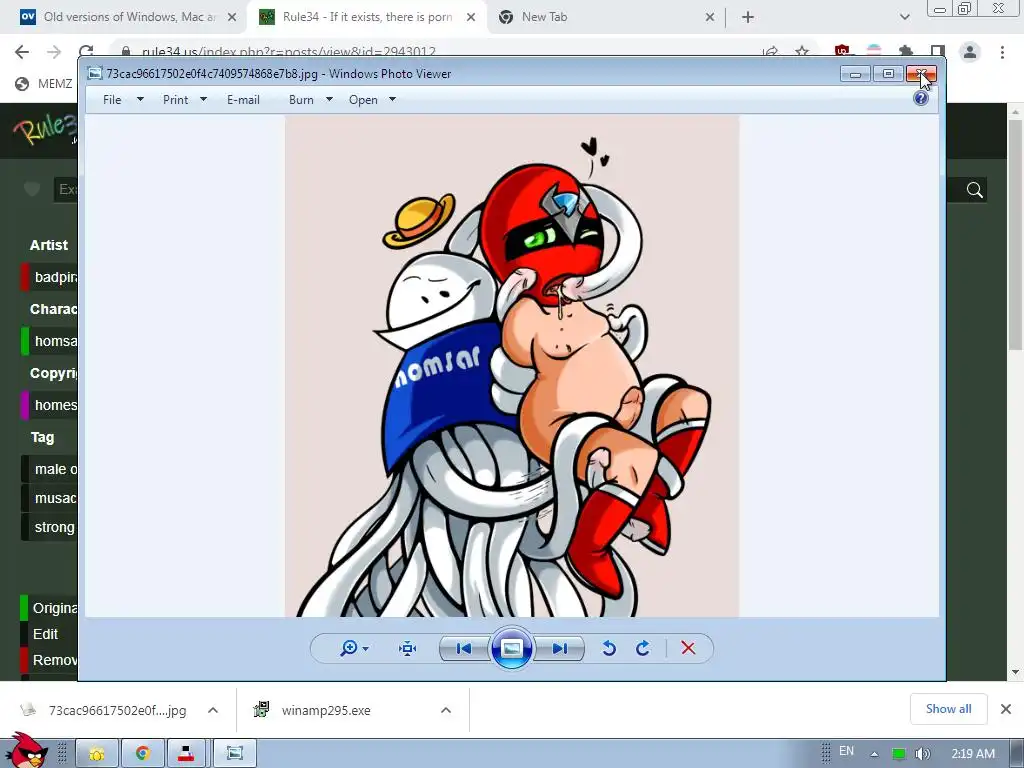Click the Remove link in the webpage sidebar
Screen dimensions: 1024x768
[x=55, y=660]
